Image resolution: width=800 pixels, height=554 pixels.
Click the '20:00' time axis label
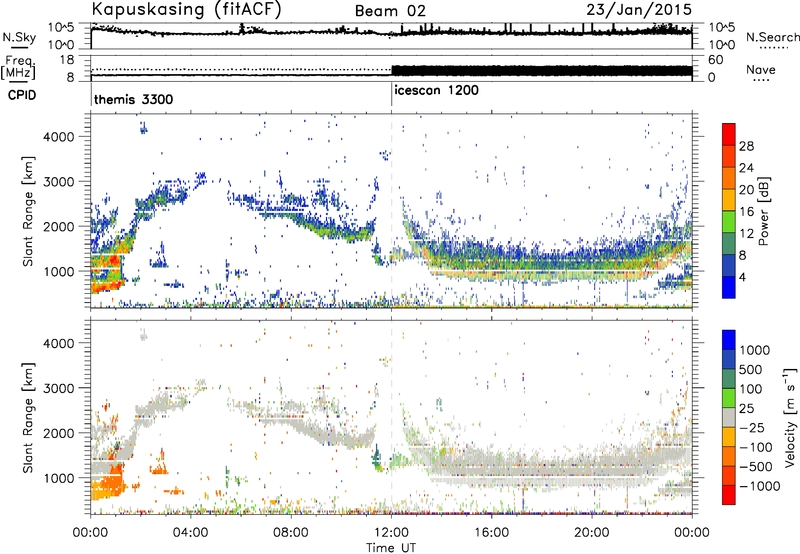coord(592,533)
